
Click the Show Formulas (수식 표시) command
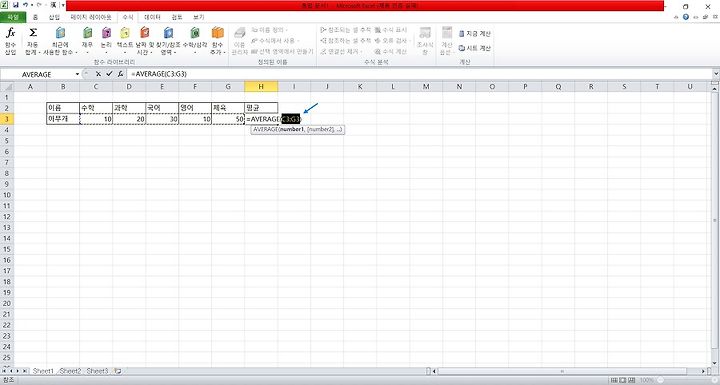pos(391,30)
